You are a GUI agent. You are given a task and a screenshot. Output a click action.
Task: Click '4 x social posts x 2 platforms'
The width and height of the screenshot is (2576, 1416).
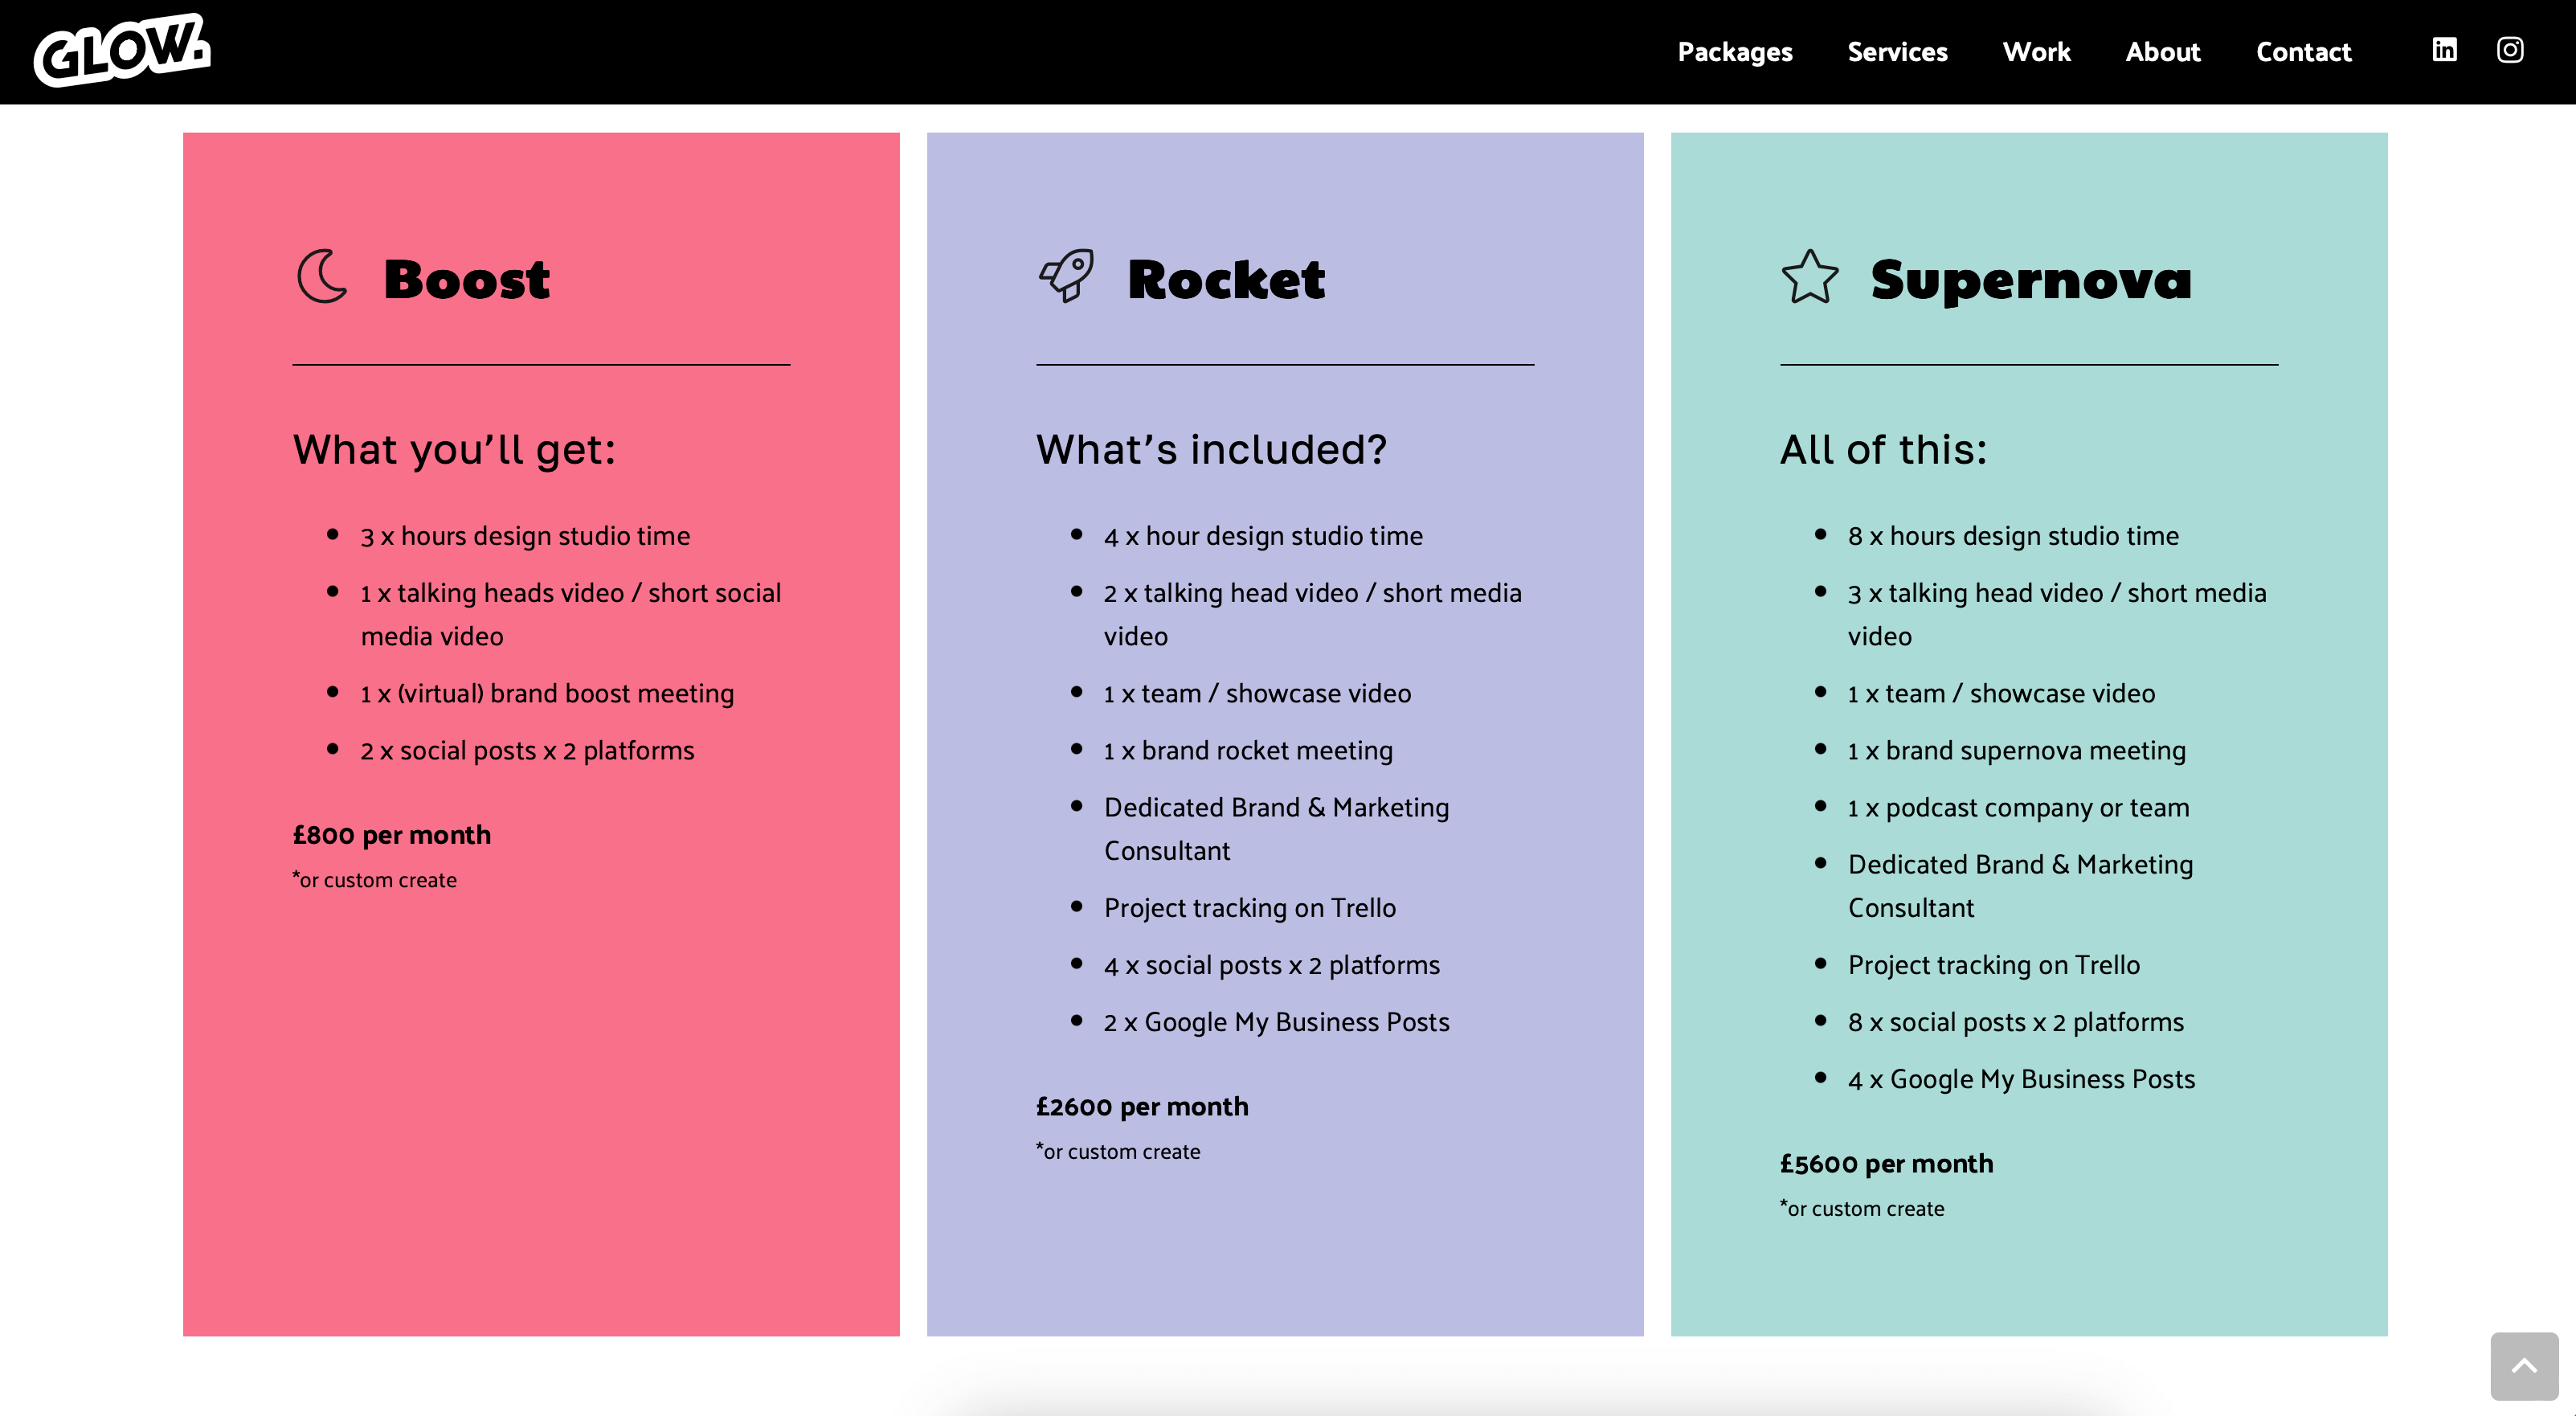[1272, 965]
